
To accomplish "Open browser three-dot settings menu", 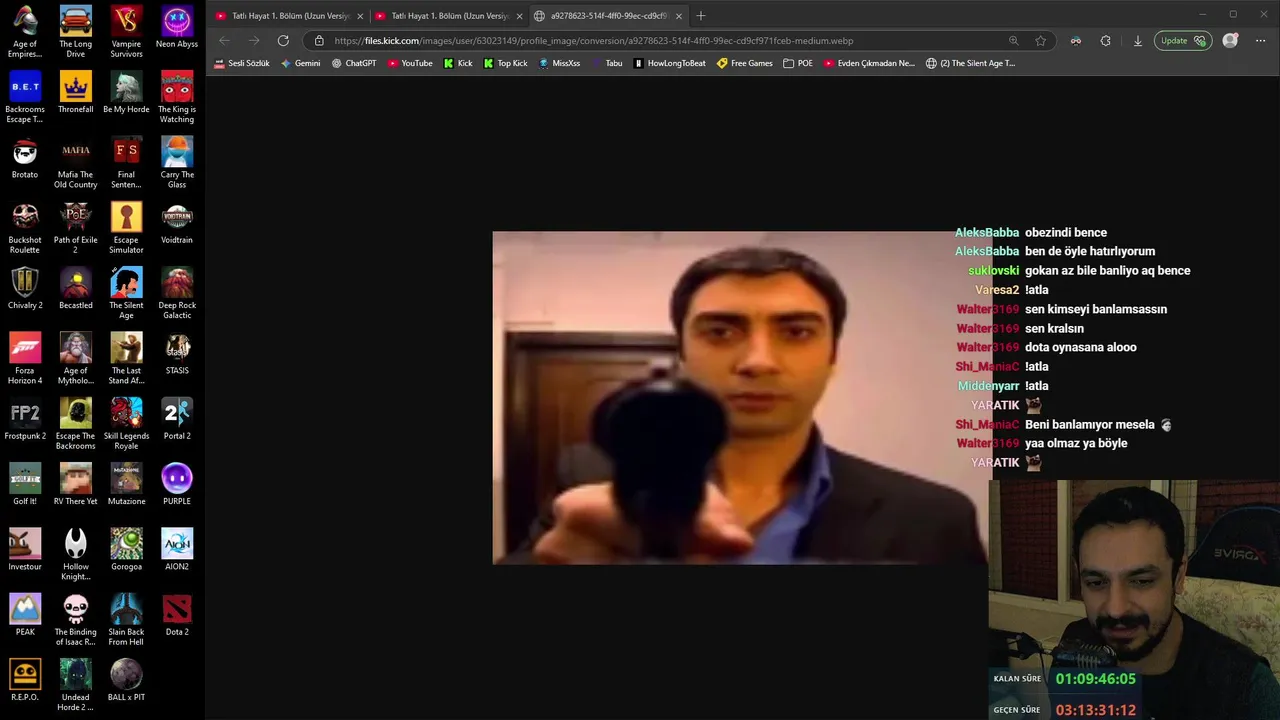I will coord(1260,41).
